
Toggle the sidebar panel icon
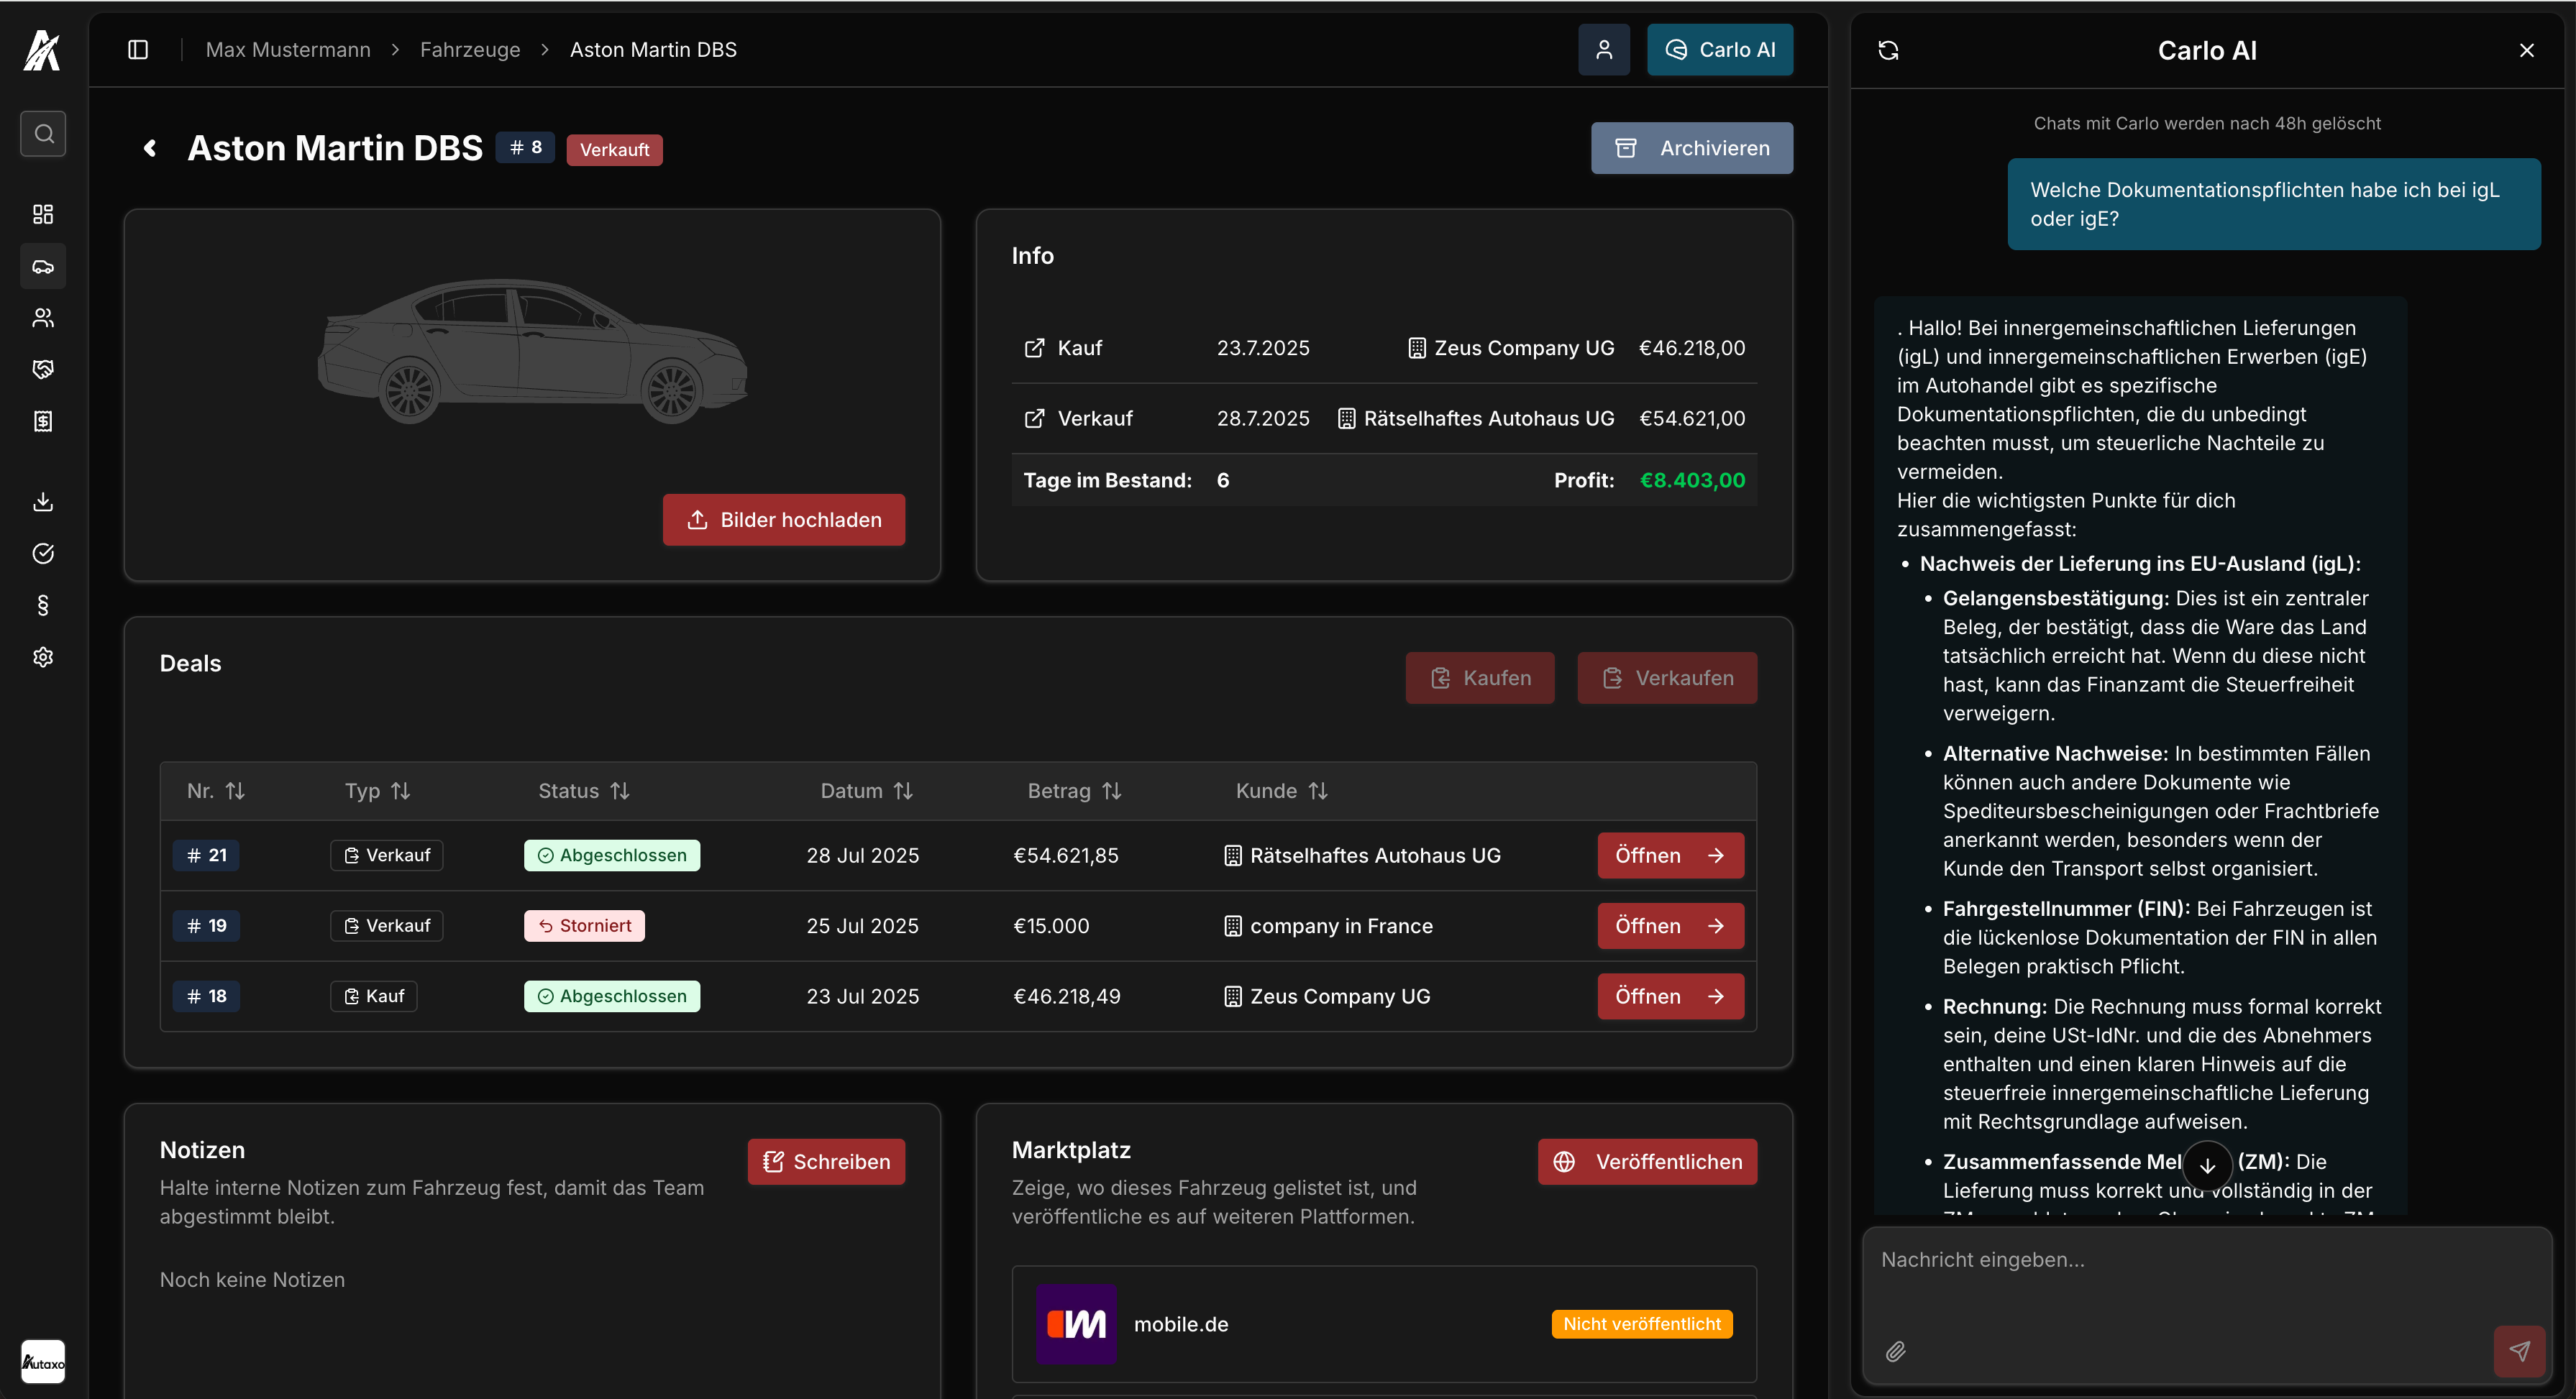coord(138,49)
